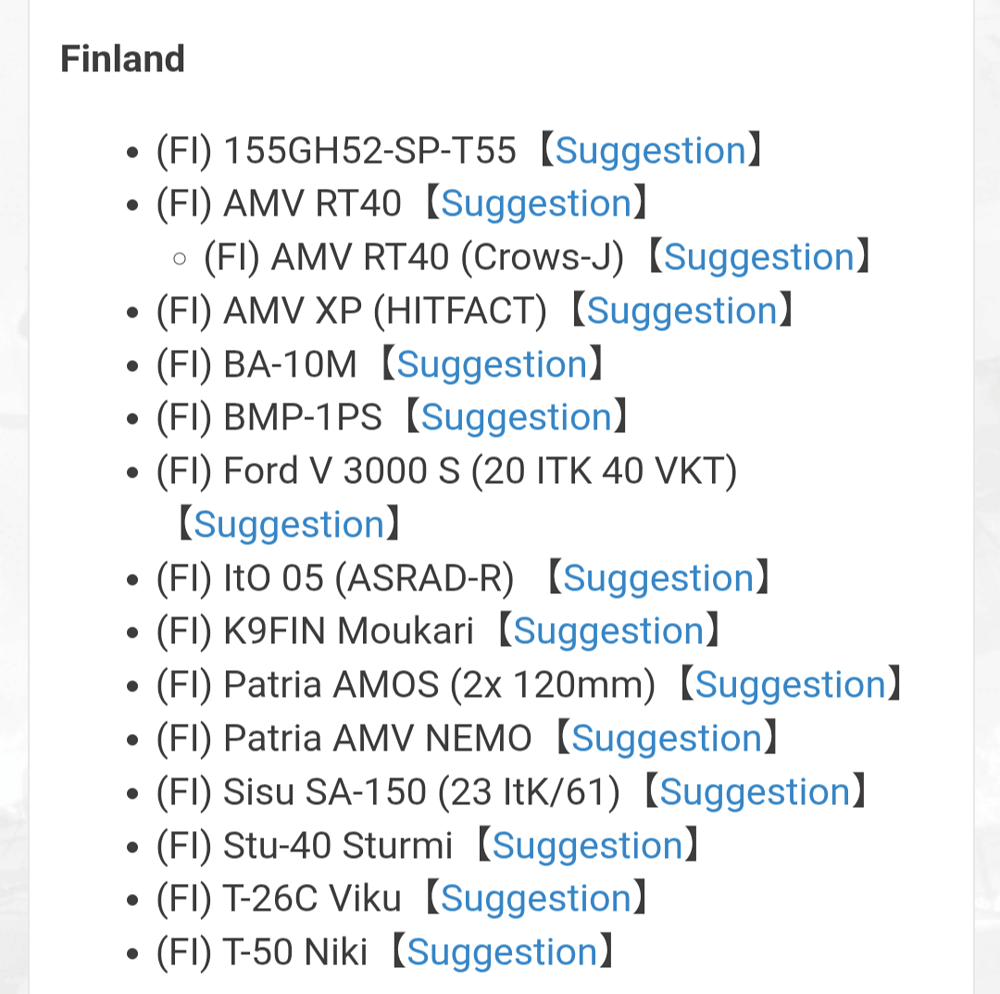Click the Finland section heading
This screenshot has width=1000, height=994.
coord(123,59)
